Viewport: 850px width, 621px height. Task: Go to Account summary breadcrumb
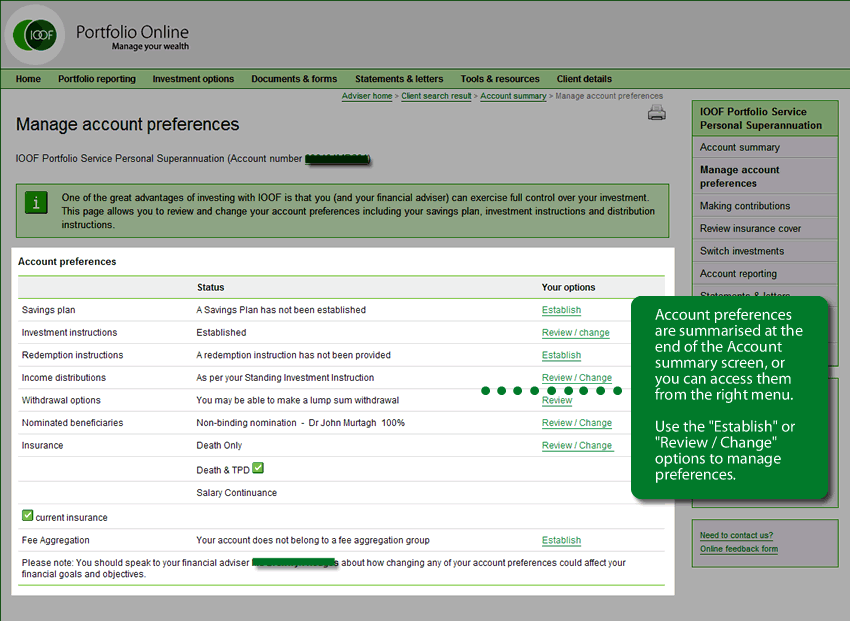click(x=513, y=96)
